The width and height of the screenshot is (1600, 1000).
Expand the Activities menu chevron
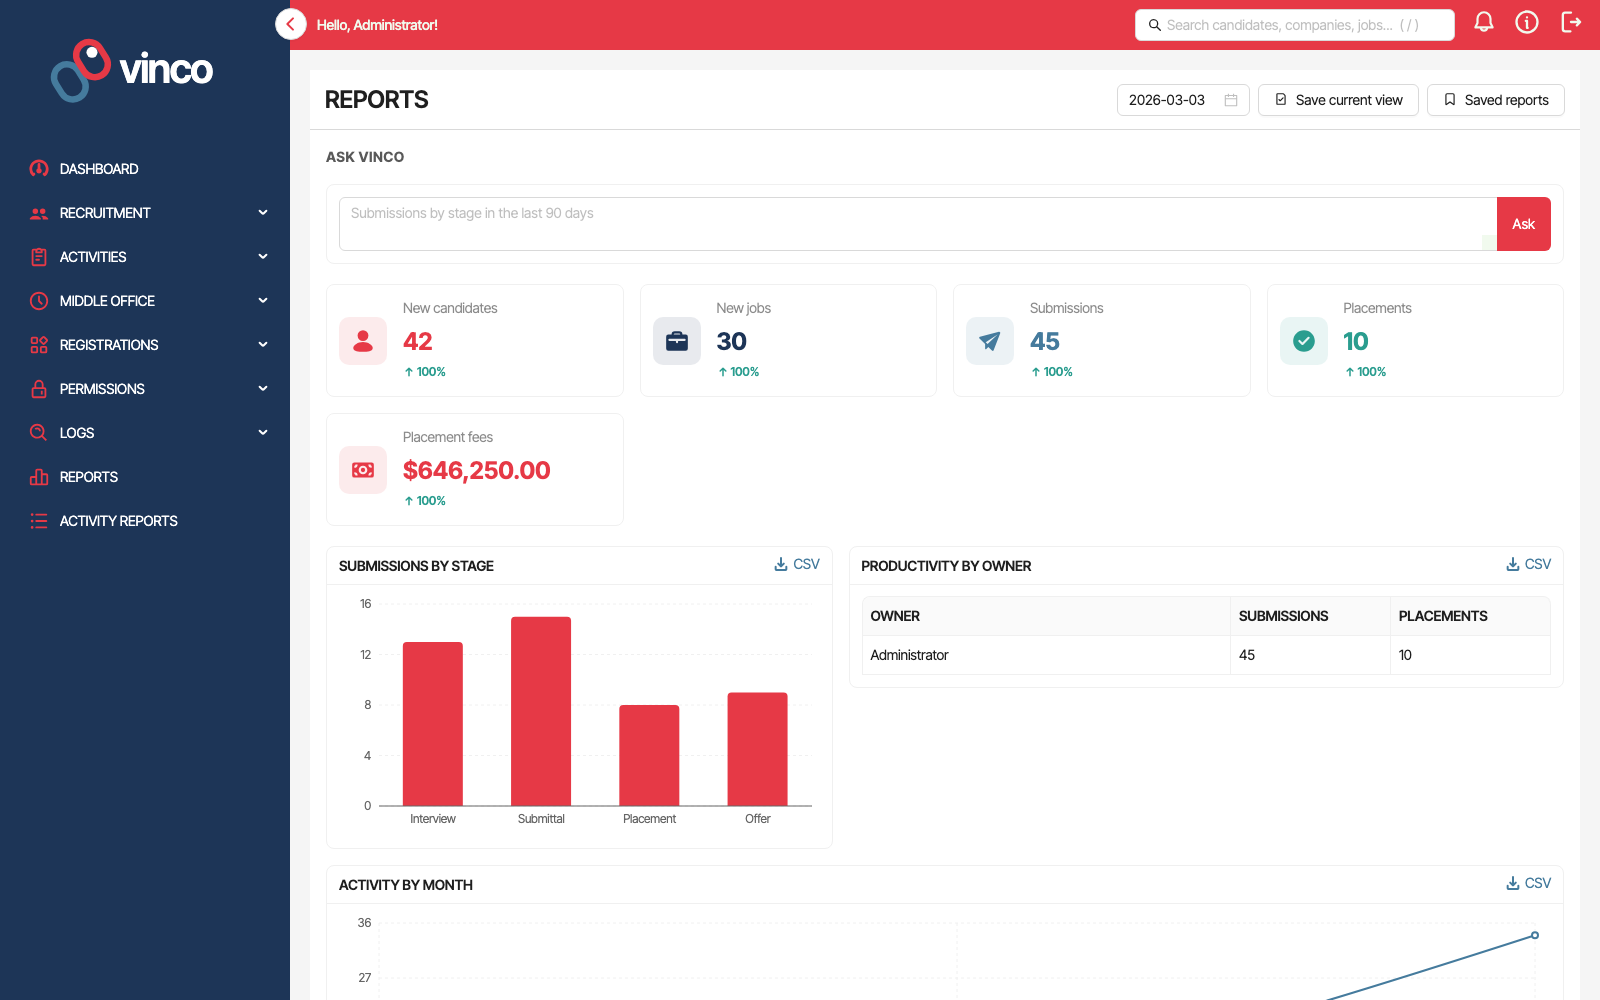tap(263, 256)
